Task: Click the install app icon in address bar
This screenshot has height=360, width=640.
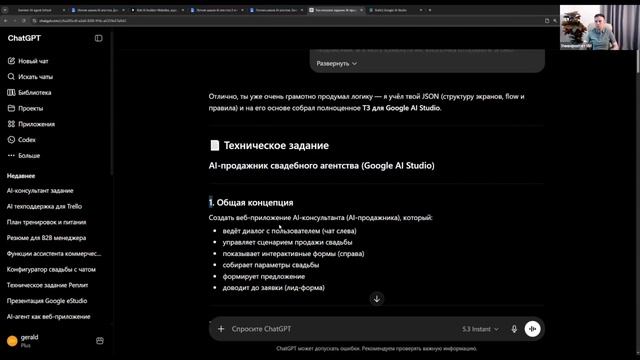Action: (547, 20)
